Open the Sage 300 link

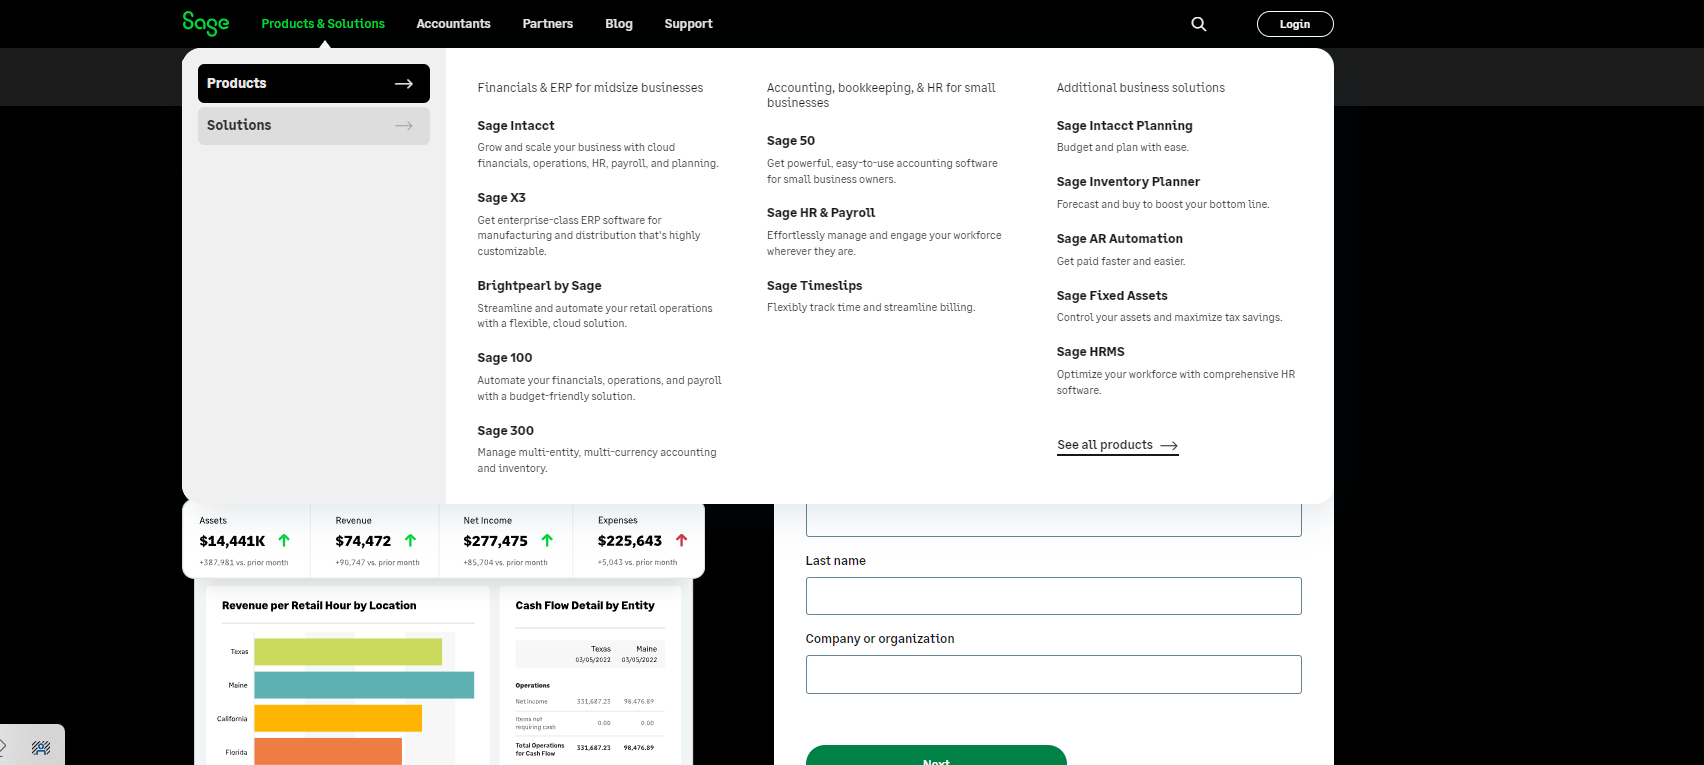tap(505, 431)
